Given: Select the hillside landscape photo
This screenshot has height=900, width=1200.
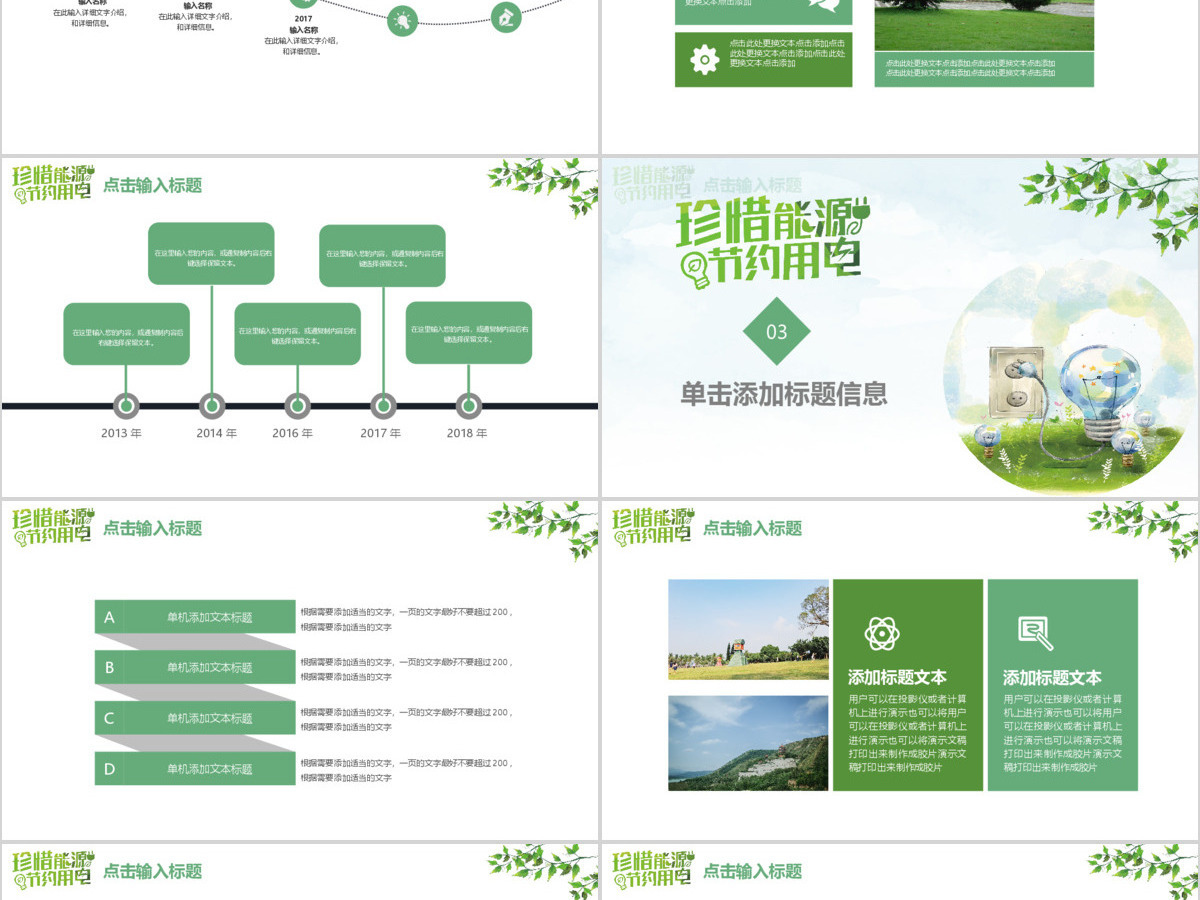Looking at the screenshot, I should tap(748, 743).
